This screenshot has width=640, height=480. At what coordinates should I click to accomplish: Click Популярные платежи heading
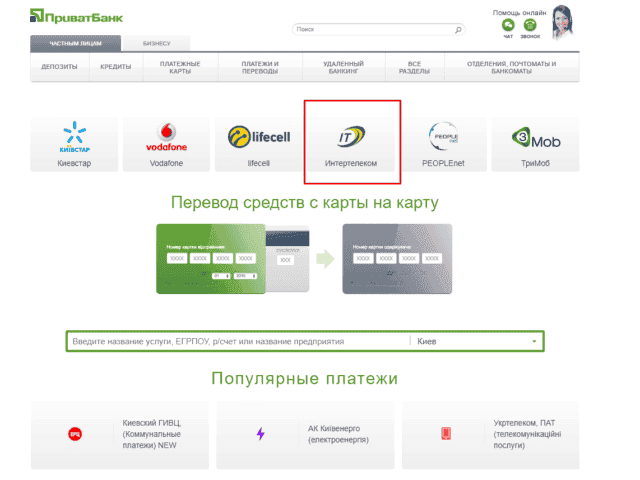click(304, 378)
